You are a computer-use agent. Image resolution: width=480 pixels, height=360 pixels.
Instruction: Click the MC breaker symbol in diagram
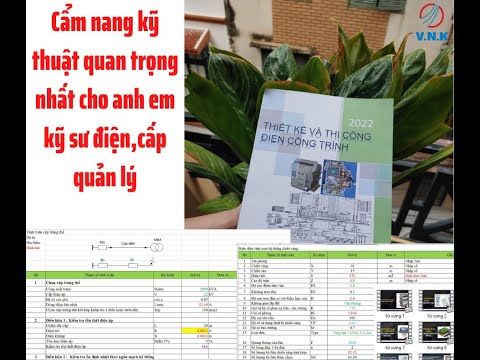(102, 247)
